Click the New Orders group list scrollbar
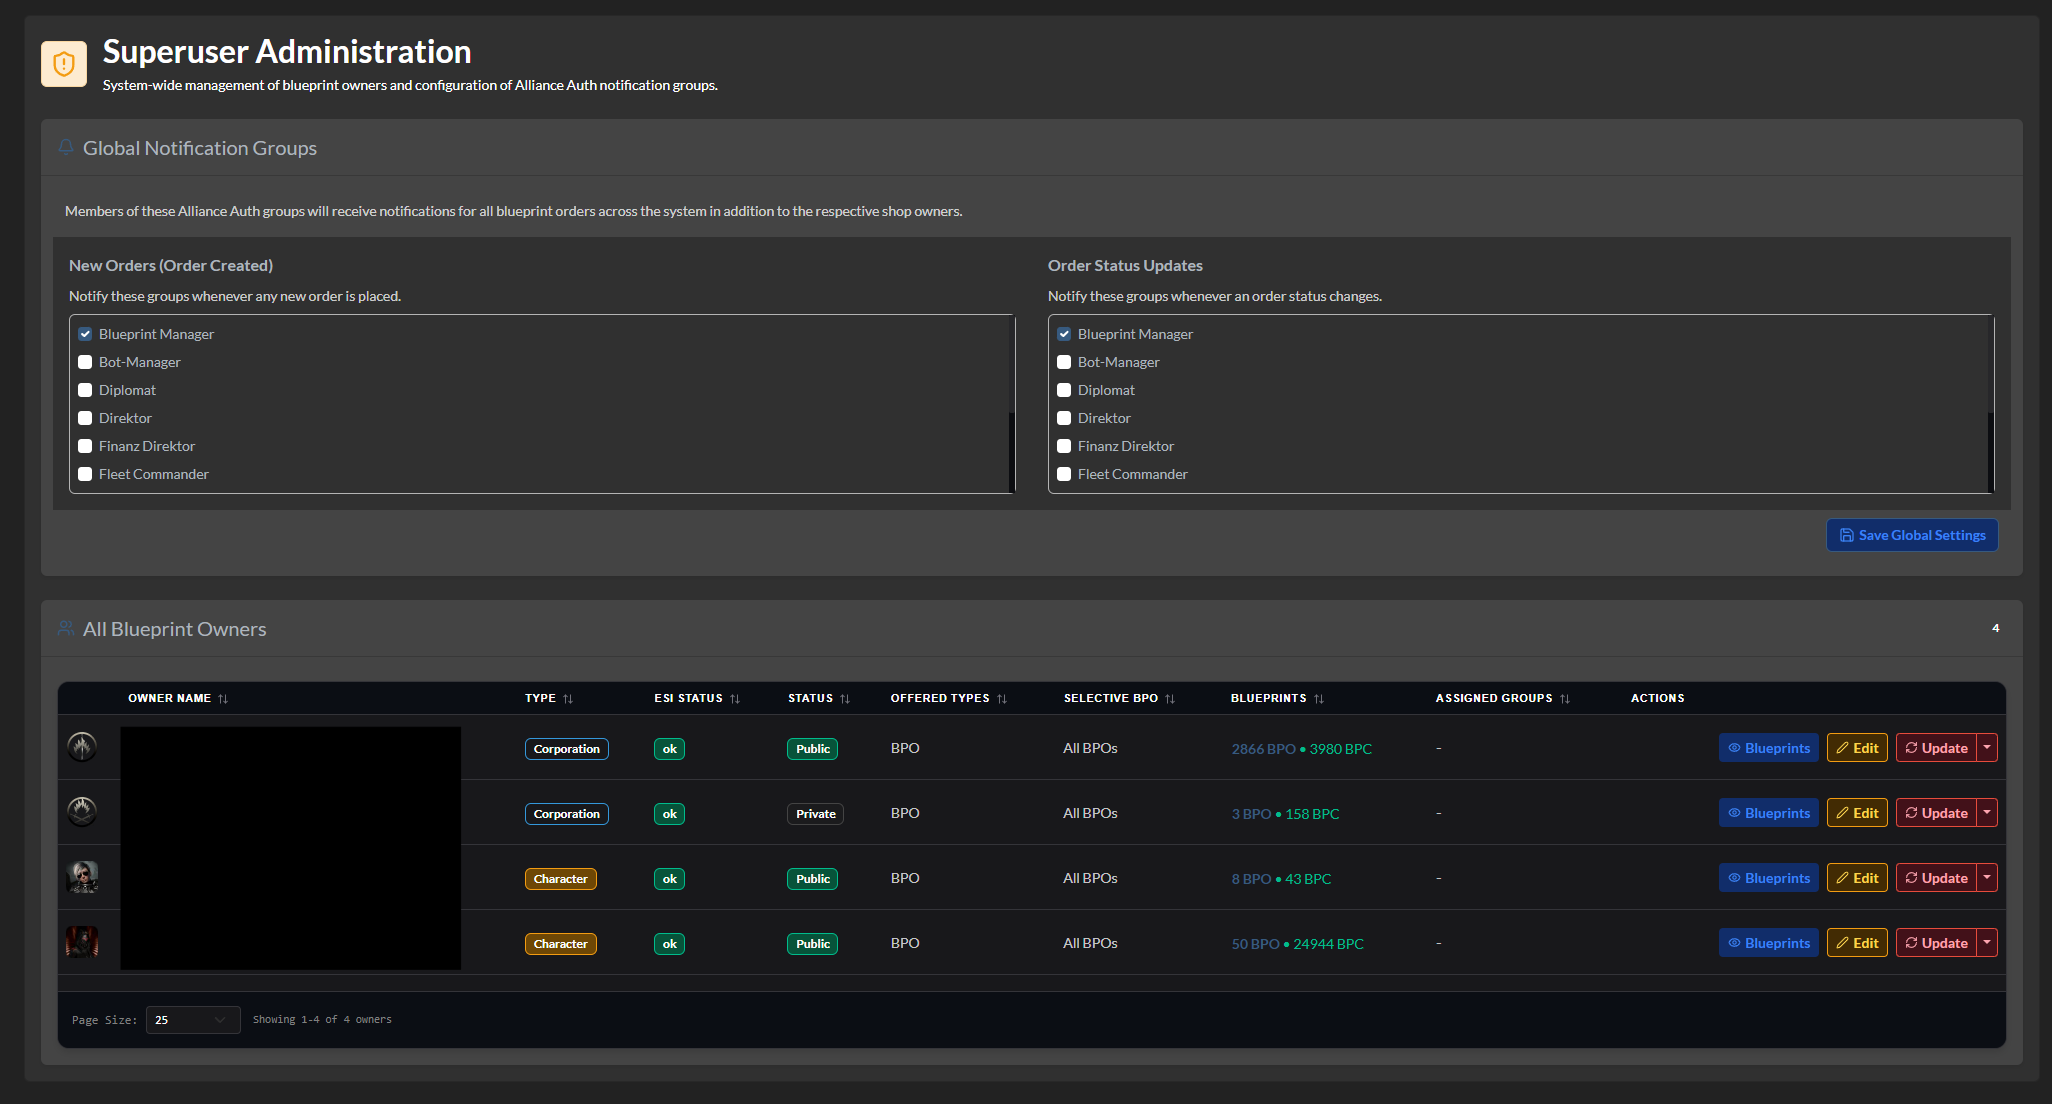2052x1104 pixels. (x=1012, y=451)
